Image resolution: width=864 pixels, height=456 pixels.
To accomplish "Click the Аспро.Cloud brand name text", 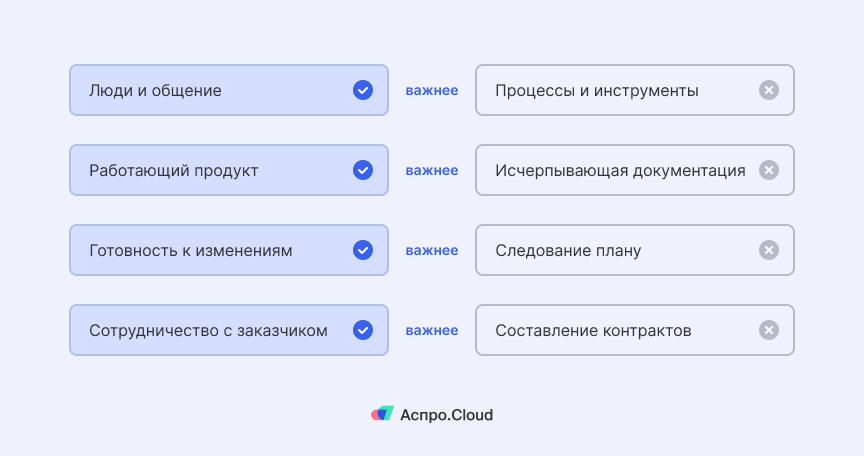I will coord(446,415).
